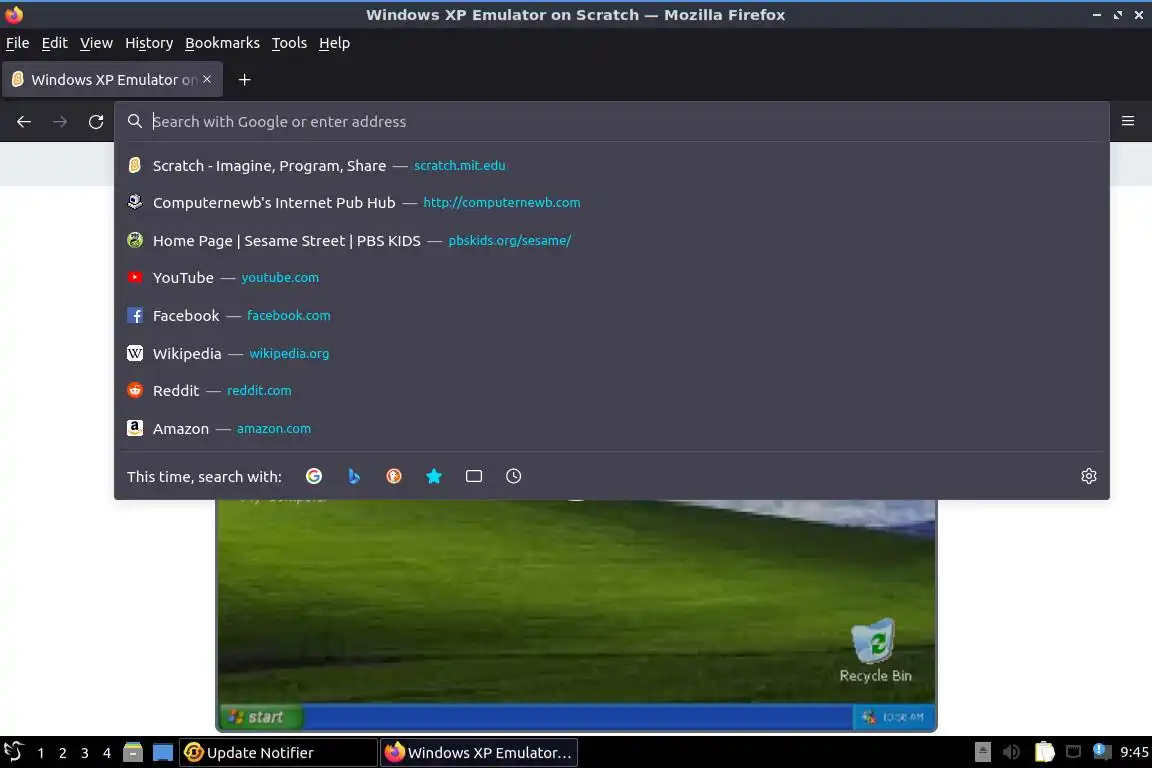Click show desktop panel icon
This screenshot has width=1152, height=768.
(162, 753)
